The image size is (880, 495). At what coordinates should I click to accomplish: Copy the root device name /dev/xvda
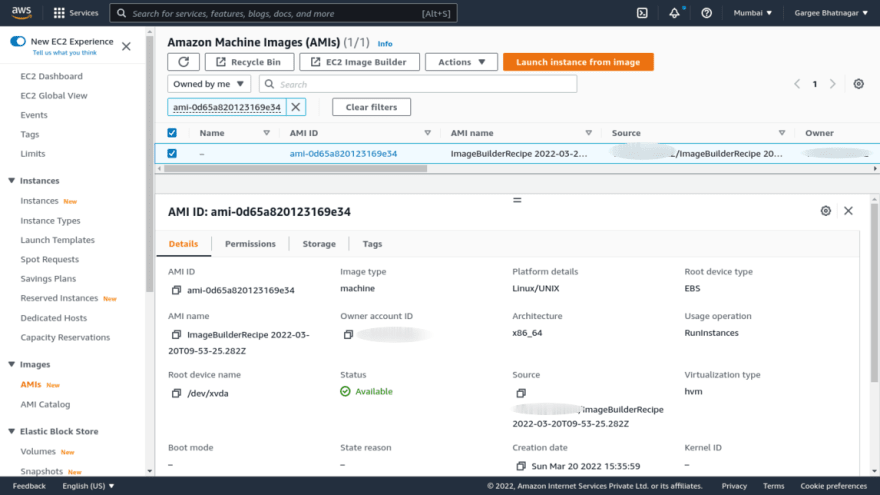[176, 393]
